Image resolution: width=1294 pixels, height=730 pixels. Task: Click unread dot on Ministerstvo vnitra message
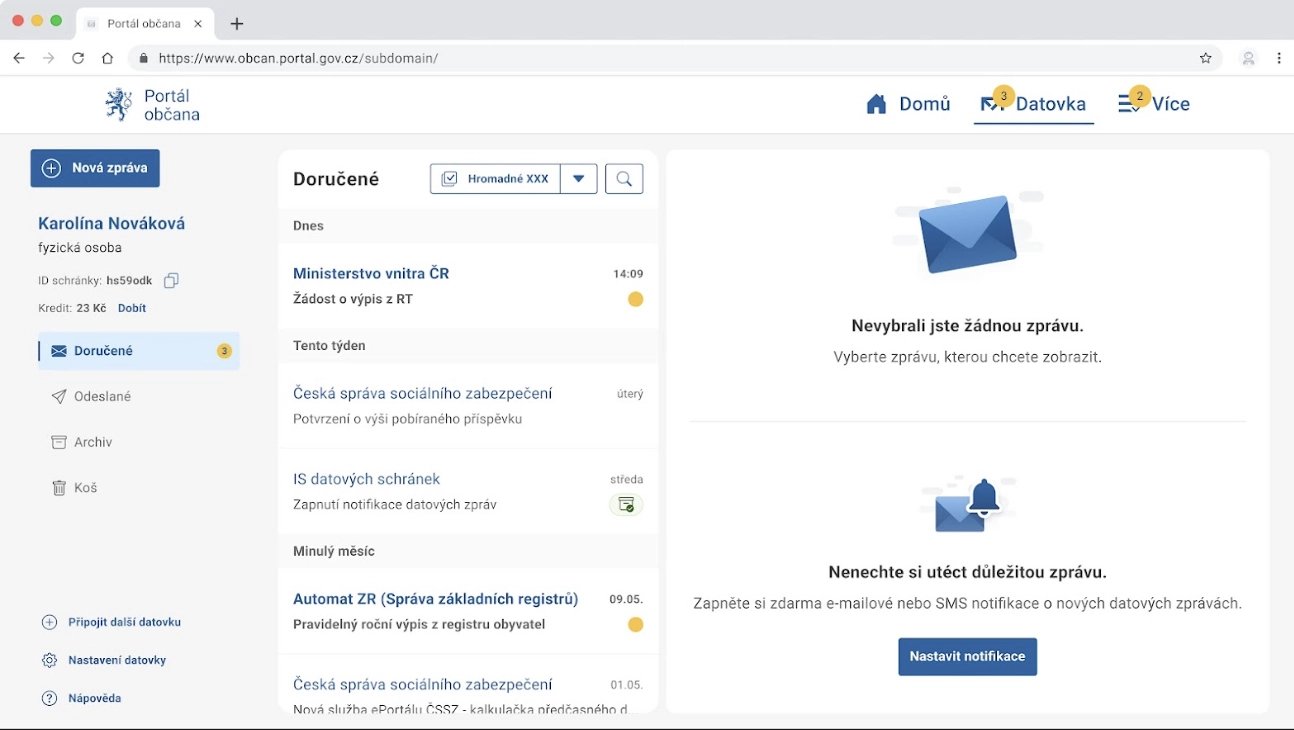(x=635, y=299)
